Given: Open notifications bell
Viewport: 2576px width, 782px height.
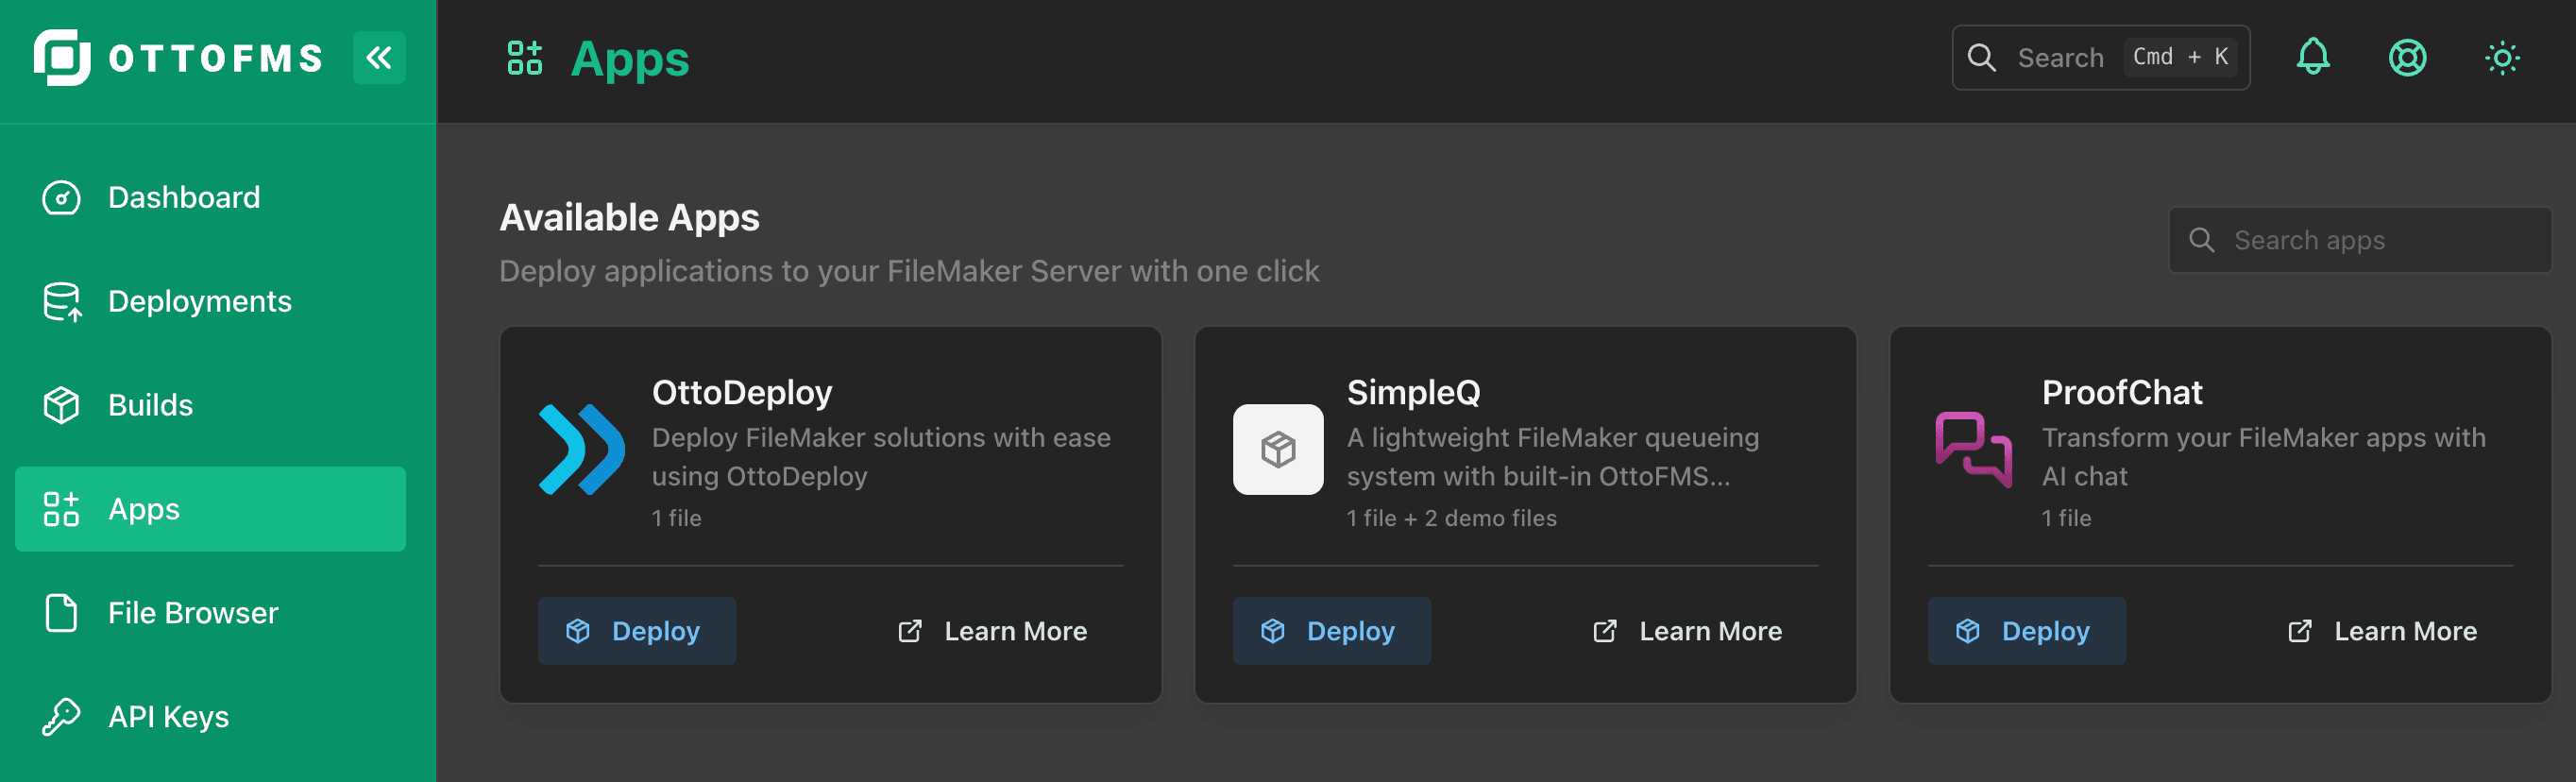Looking at the screenshot, I should coord(2312,57).
